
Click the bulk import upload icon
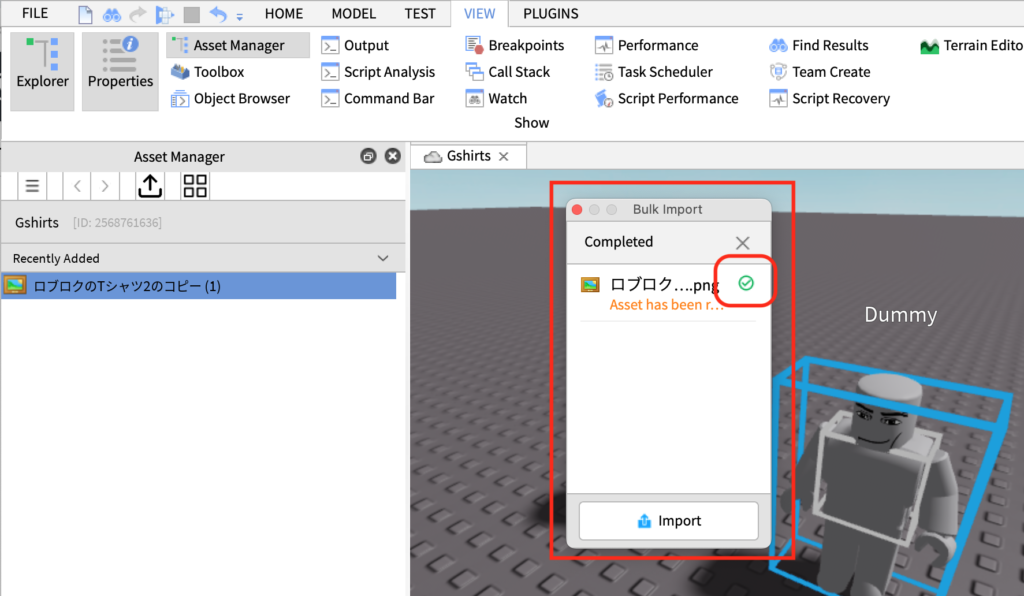pos(150,186)
